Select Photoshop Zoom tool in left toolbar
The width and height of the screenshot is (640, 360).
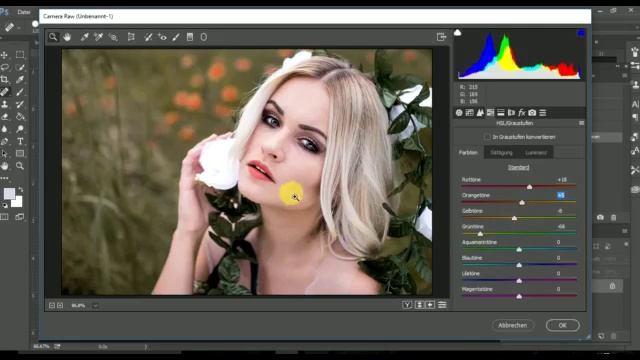coord(20,166)
